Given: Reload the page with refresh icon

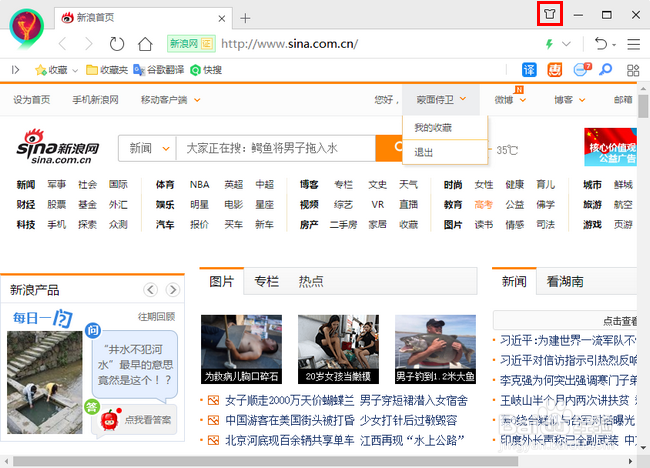Looking at the screenshot, I should click(x=116, y=44).
